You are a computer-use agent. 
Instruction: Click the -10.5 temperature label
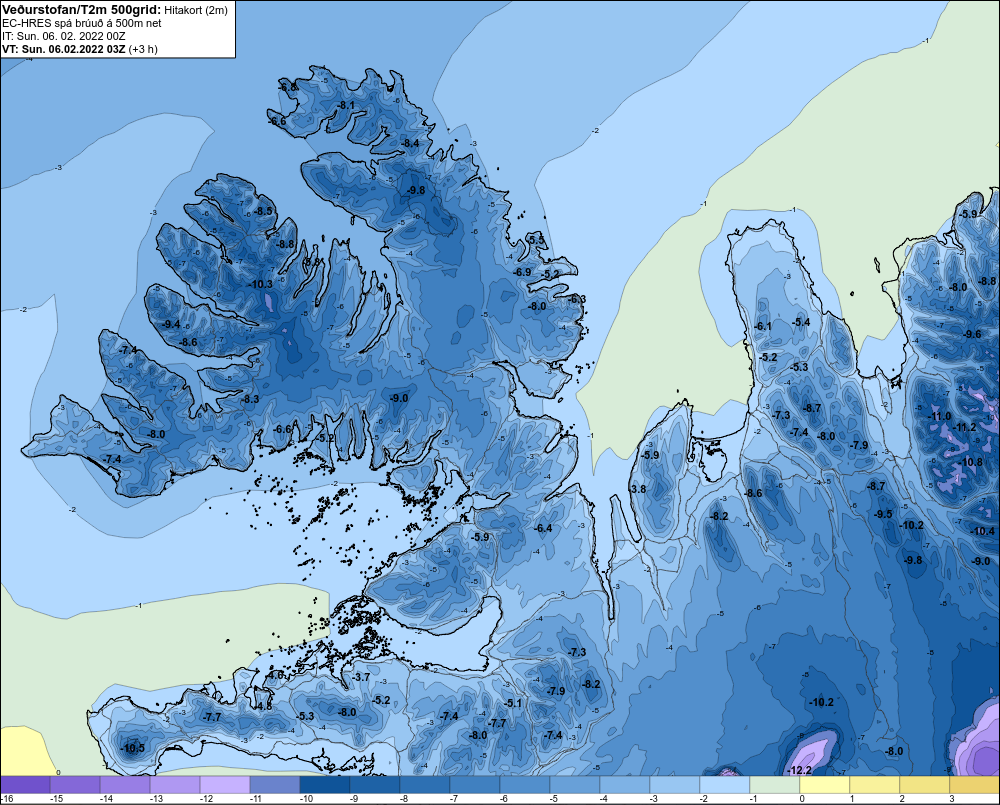132,748
